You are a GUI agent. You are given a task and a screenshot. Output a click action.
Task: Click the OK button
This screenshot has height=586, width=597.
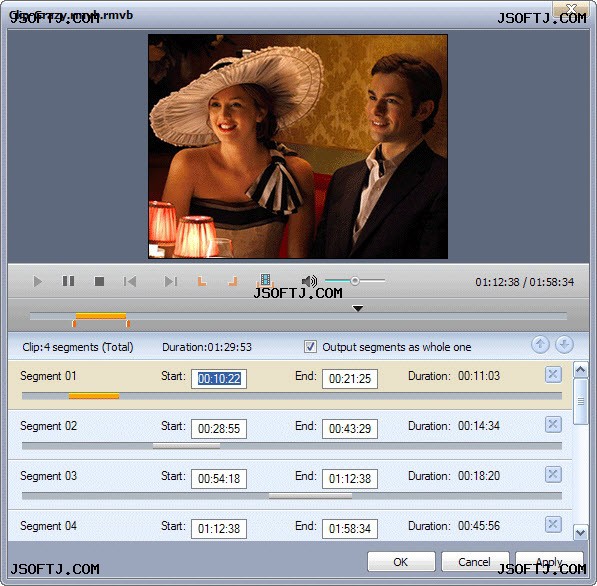click(401, 562)
